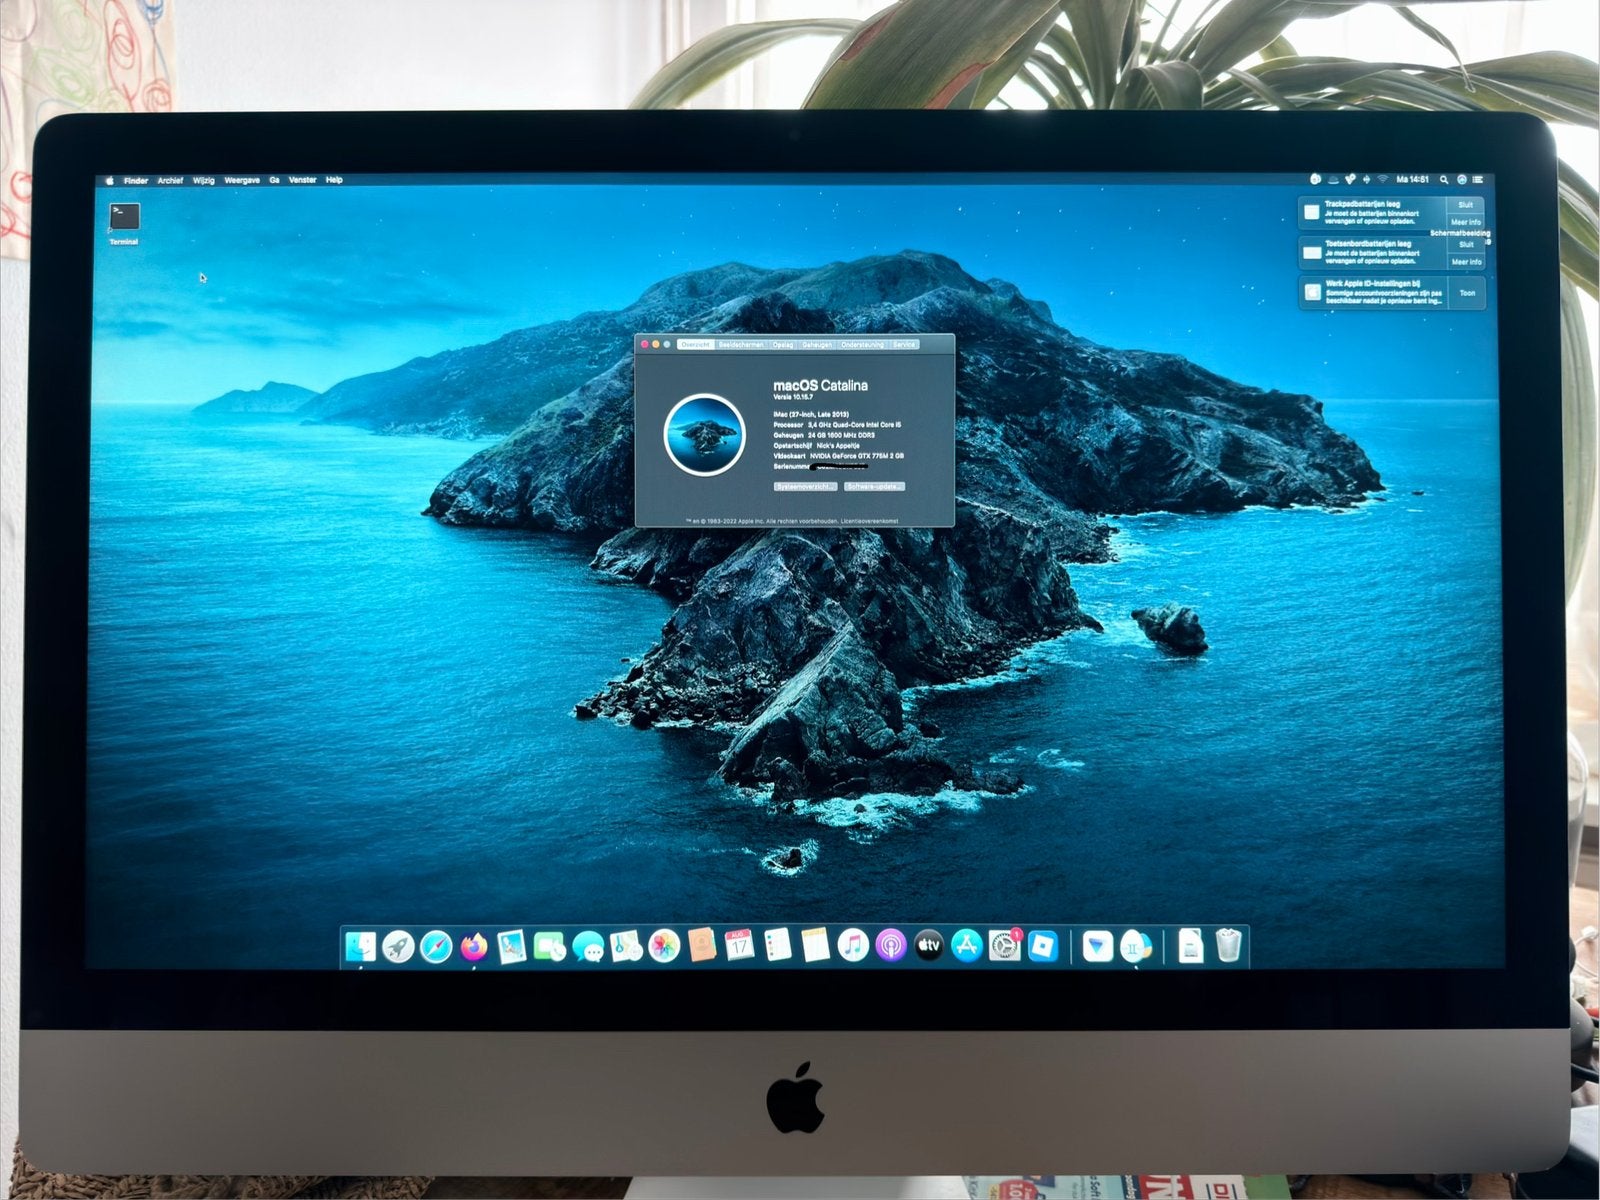Open Photos from the Dock
The height and width of the screenshot is (1200, 1600).
pos(664,946)
